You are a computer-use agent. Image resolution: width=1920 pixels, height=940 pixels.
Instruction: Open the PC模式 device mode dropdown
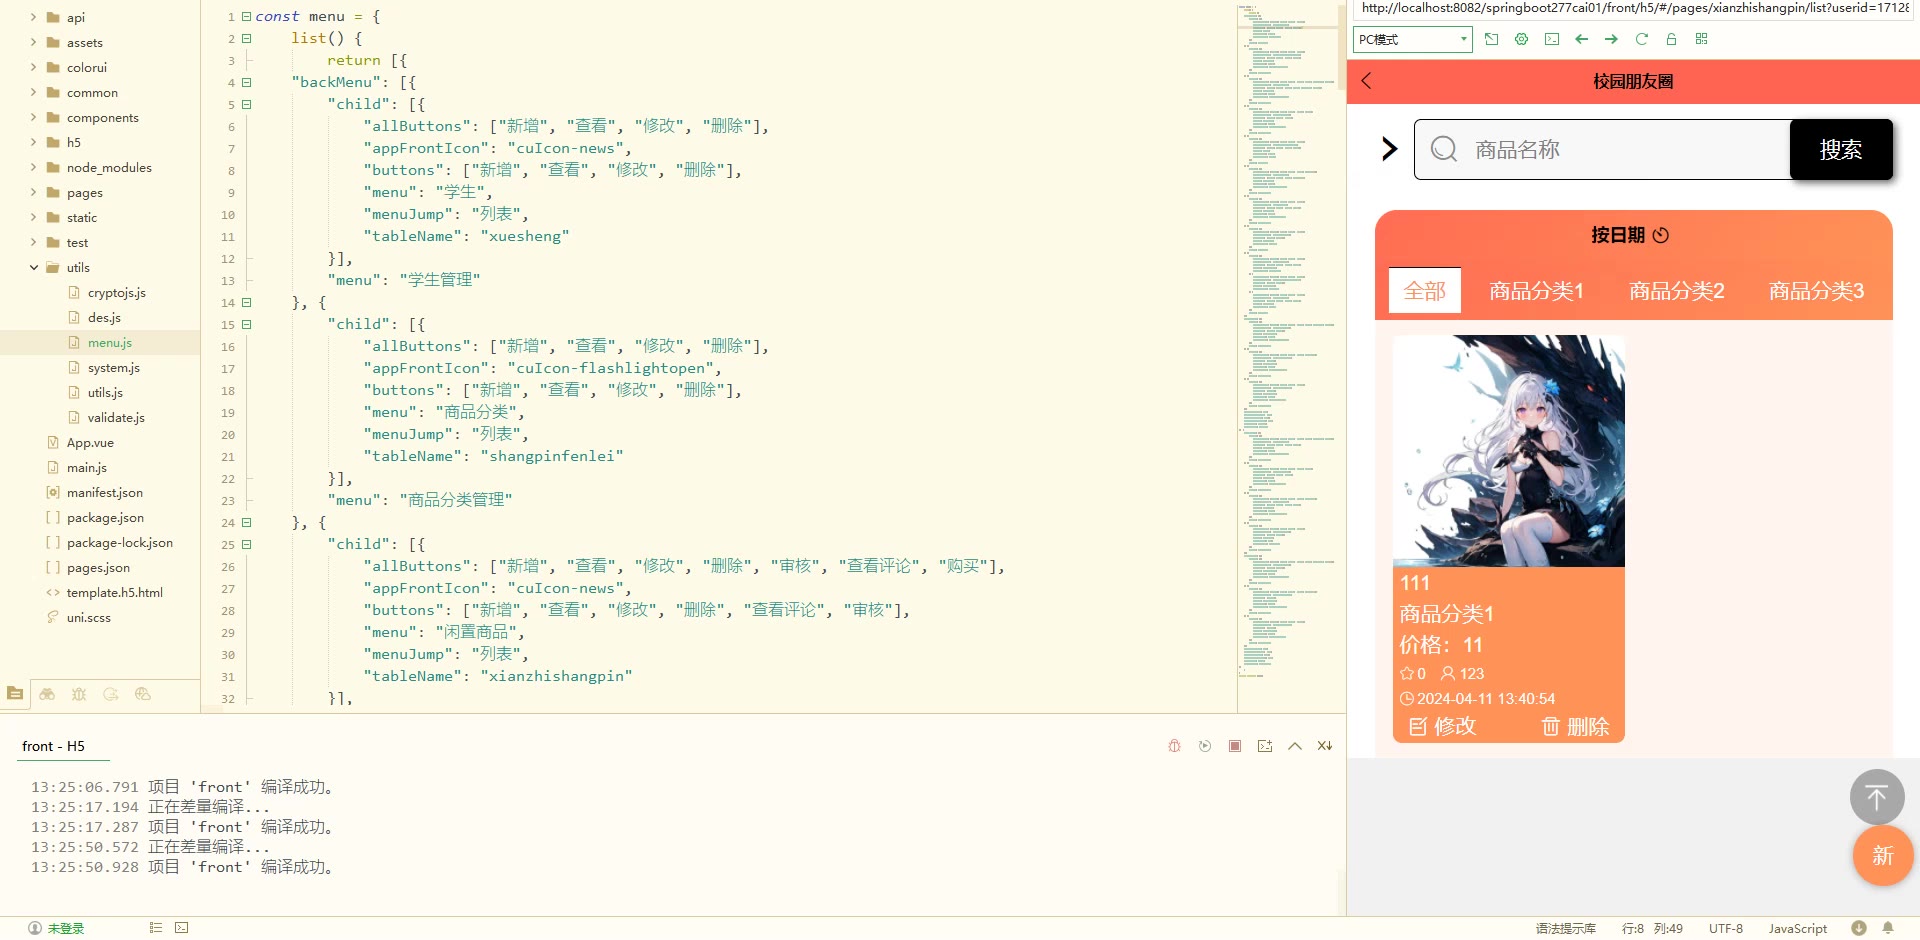(x=1412, y=39)
